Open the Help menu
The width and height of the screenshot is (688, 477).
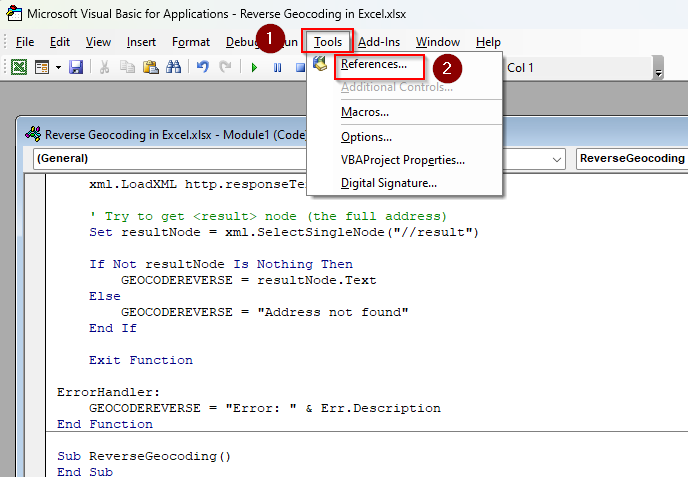pyautogui.click(x=488, y=42)
